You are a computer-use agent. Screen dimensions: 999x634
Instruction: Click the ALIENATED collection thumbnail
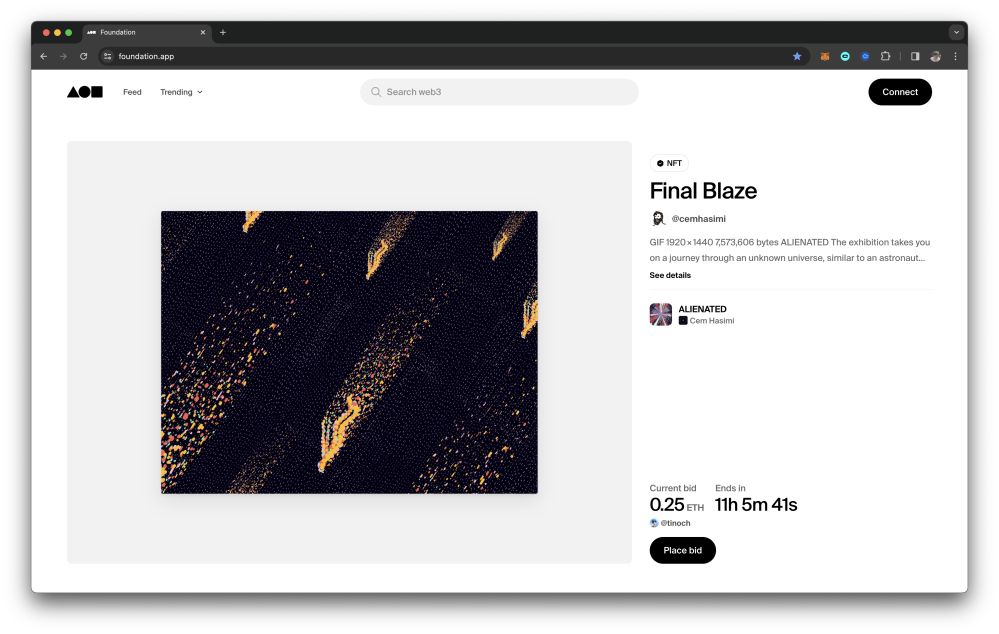point(661,314)
